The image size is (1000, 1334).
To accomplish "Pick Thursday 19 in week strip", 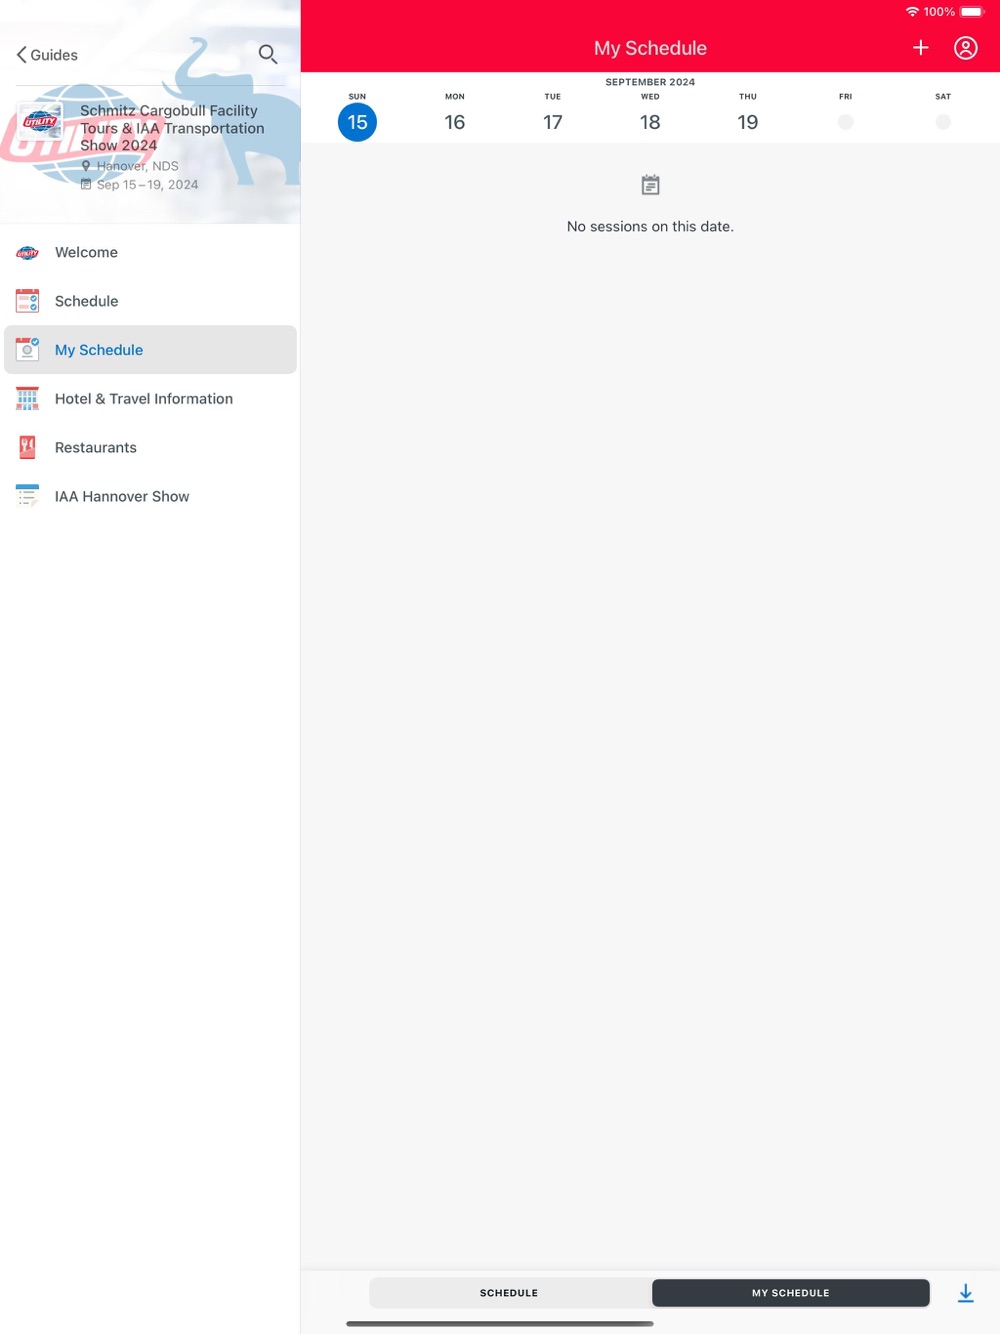I will coord(748,122).
